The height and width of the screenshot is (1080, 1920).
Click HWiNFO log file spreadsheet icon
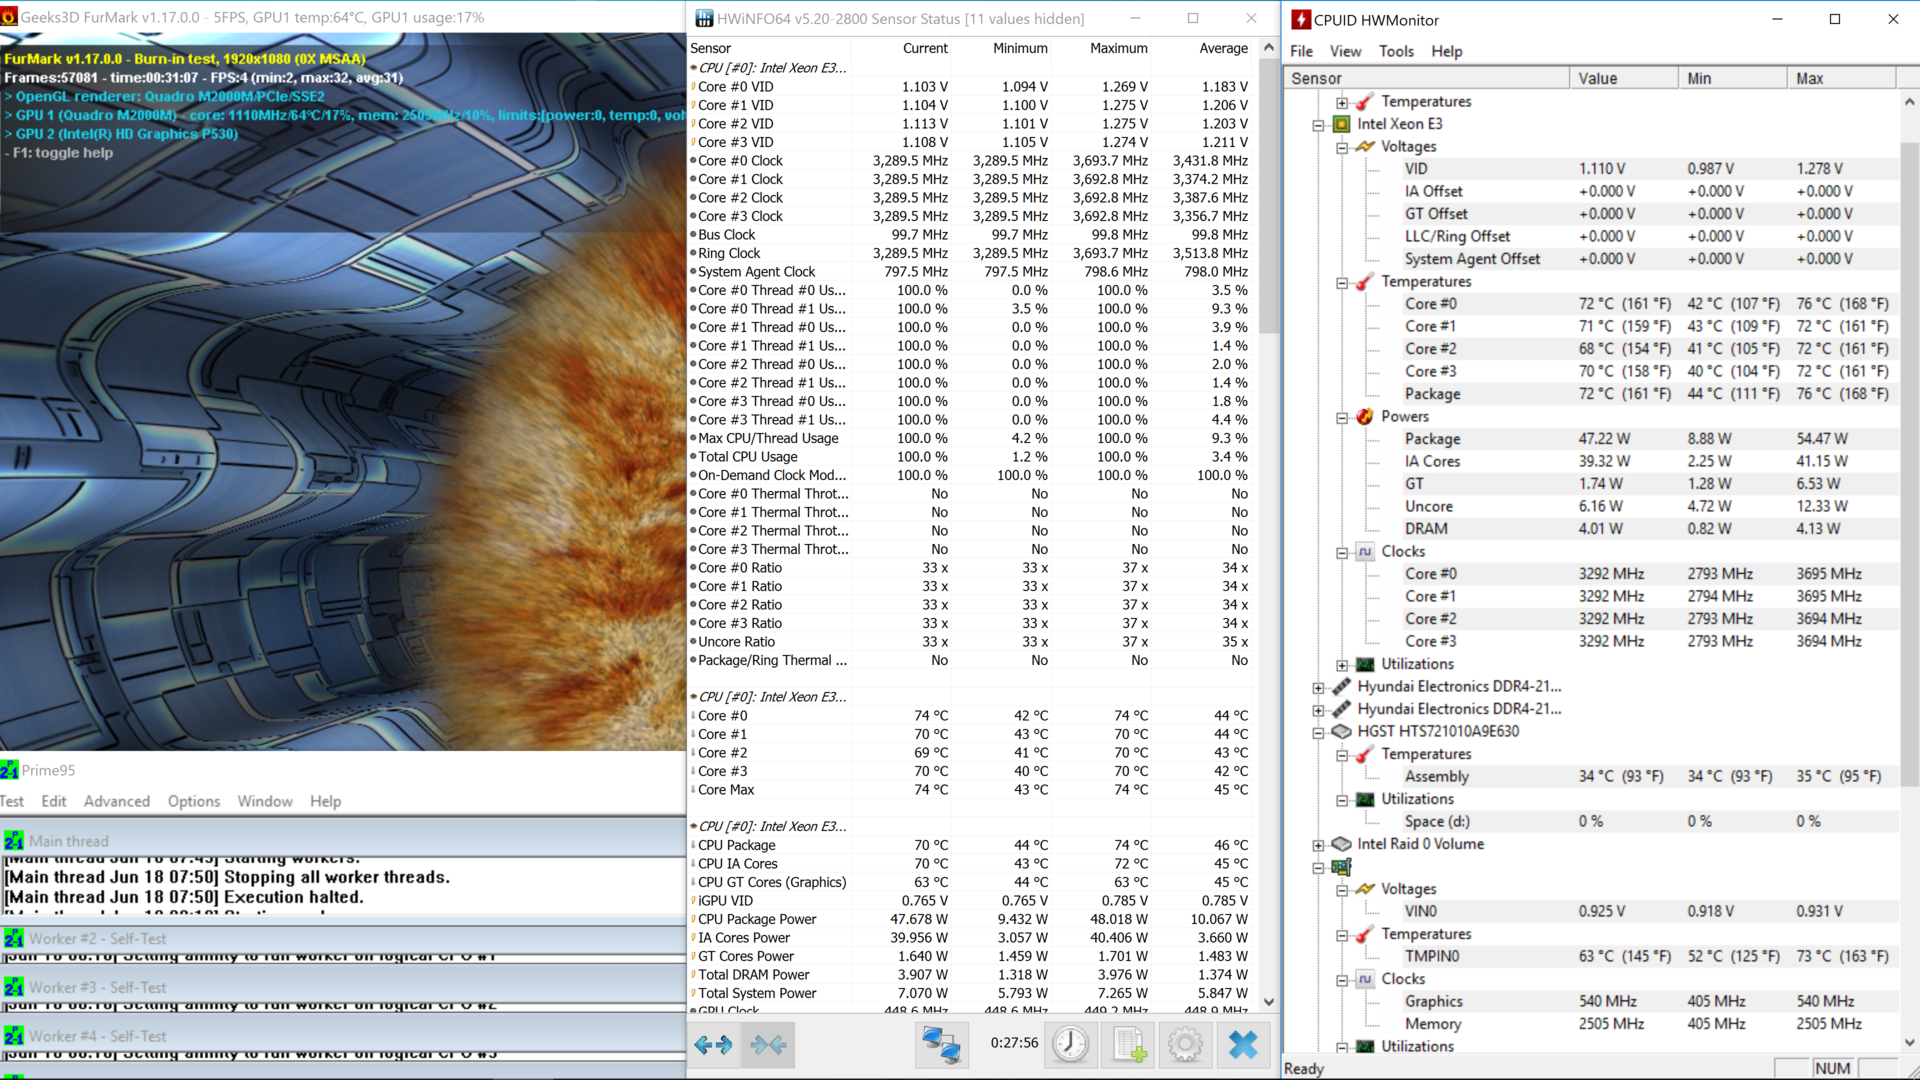[x=1128, y=1045]
